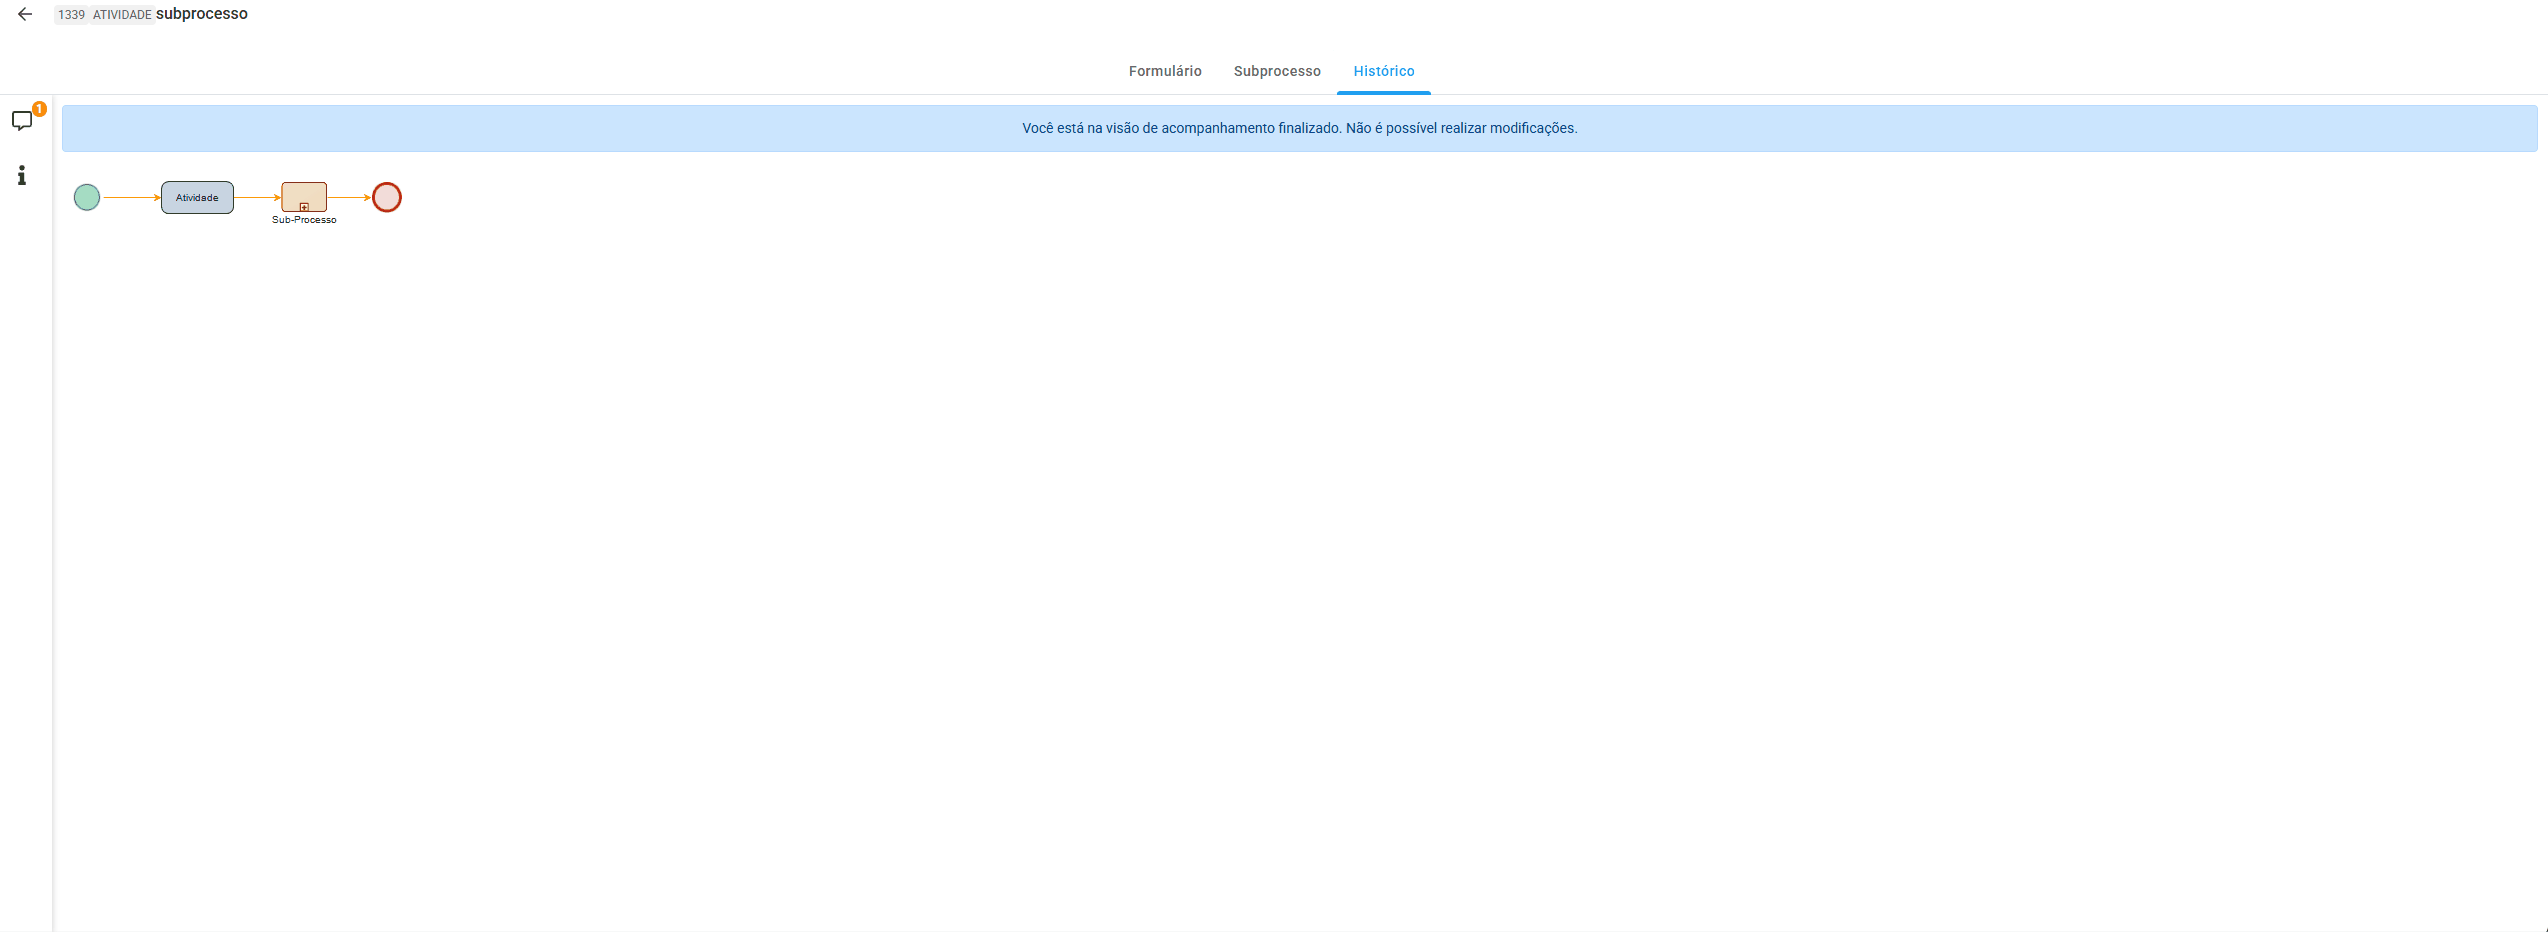Expand the Sub-Processo plus marker
Screen dimensions: 2548x932
(304, 207)
